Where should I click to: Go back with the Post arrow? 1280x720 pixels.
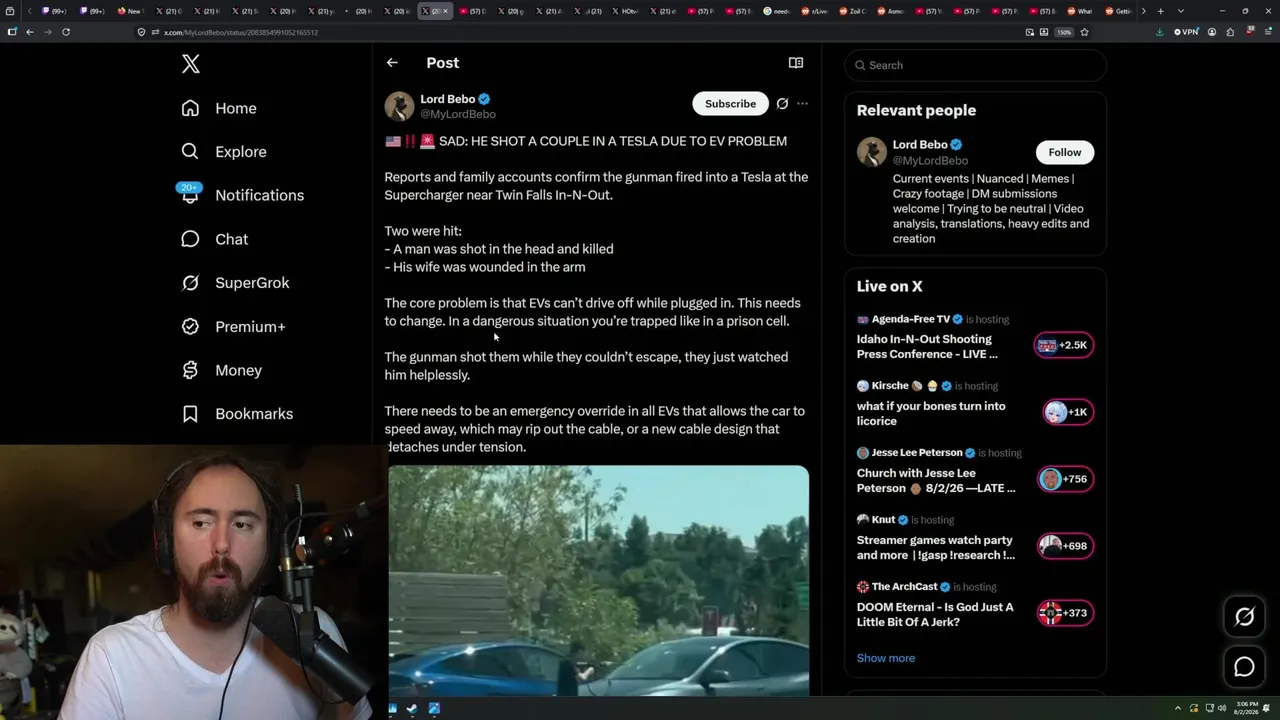pyautogui.click(x=392, y=63)
